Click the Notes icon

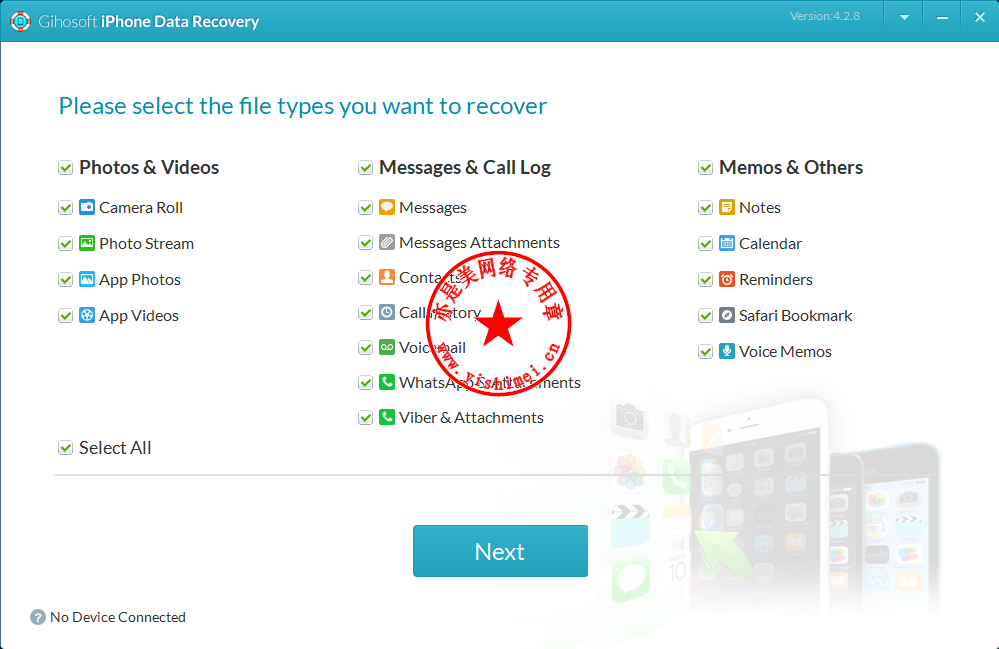(727, 207)
